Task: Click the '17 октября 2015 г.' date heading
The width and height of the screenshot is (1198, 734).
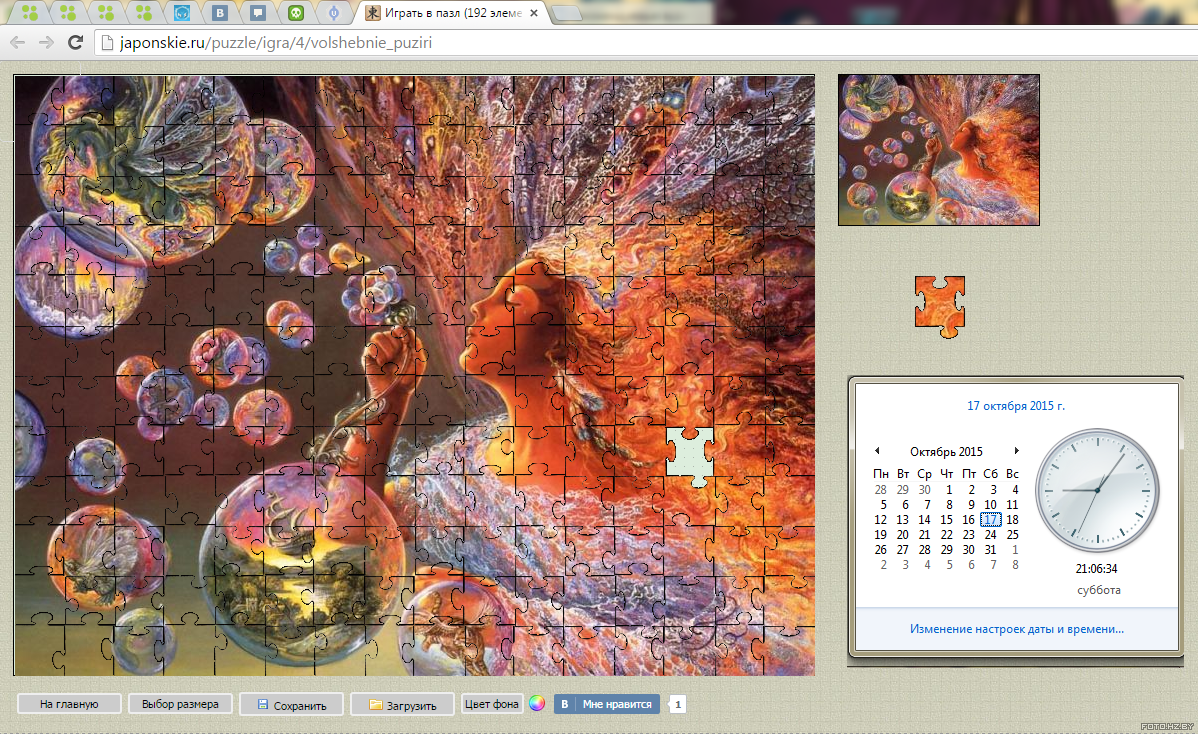Action: coord(1016,406)
